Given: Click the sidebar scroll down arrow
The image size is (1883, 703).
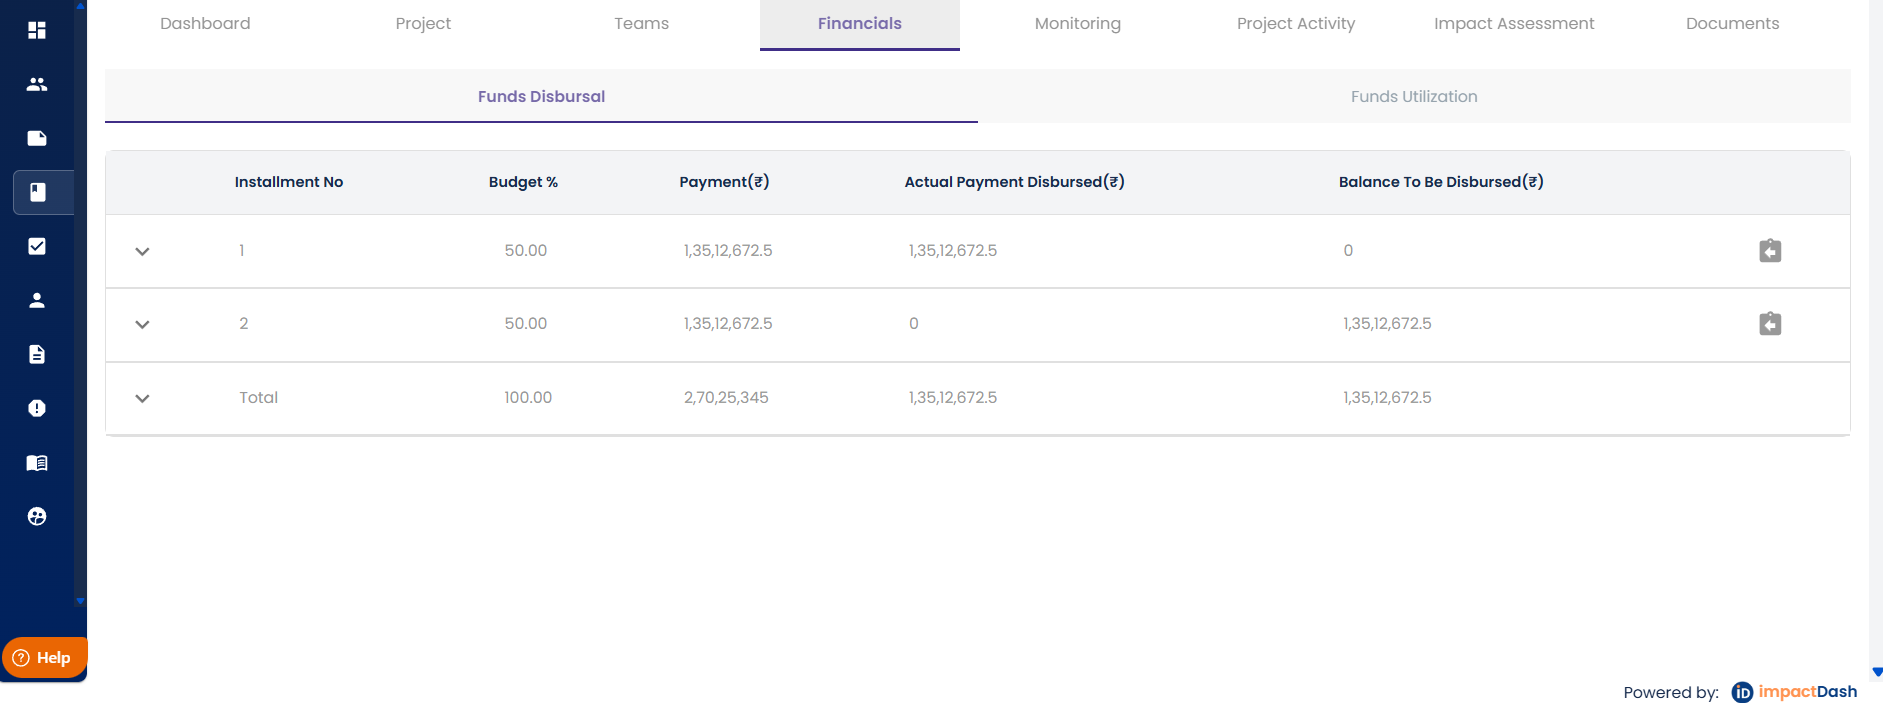Looking at the screenshot, I should pos(80,601).
